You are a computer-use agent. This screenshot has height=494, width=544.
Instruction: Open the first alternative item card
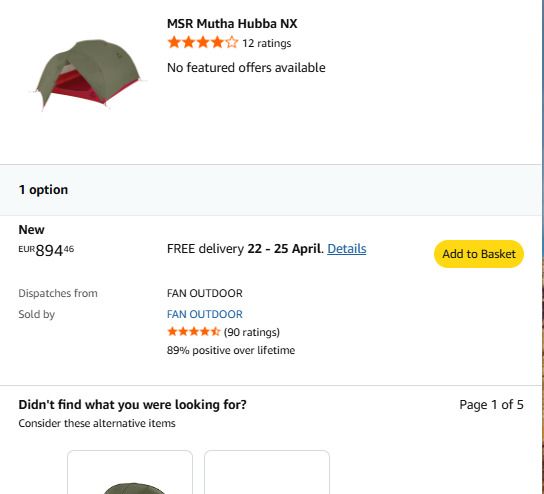pyautogui.click(x=130, y=472)
